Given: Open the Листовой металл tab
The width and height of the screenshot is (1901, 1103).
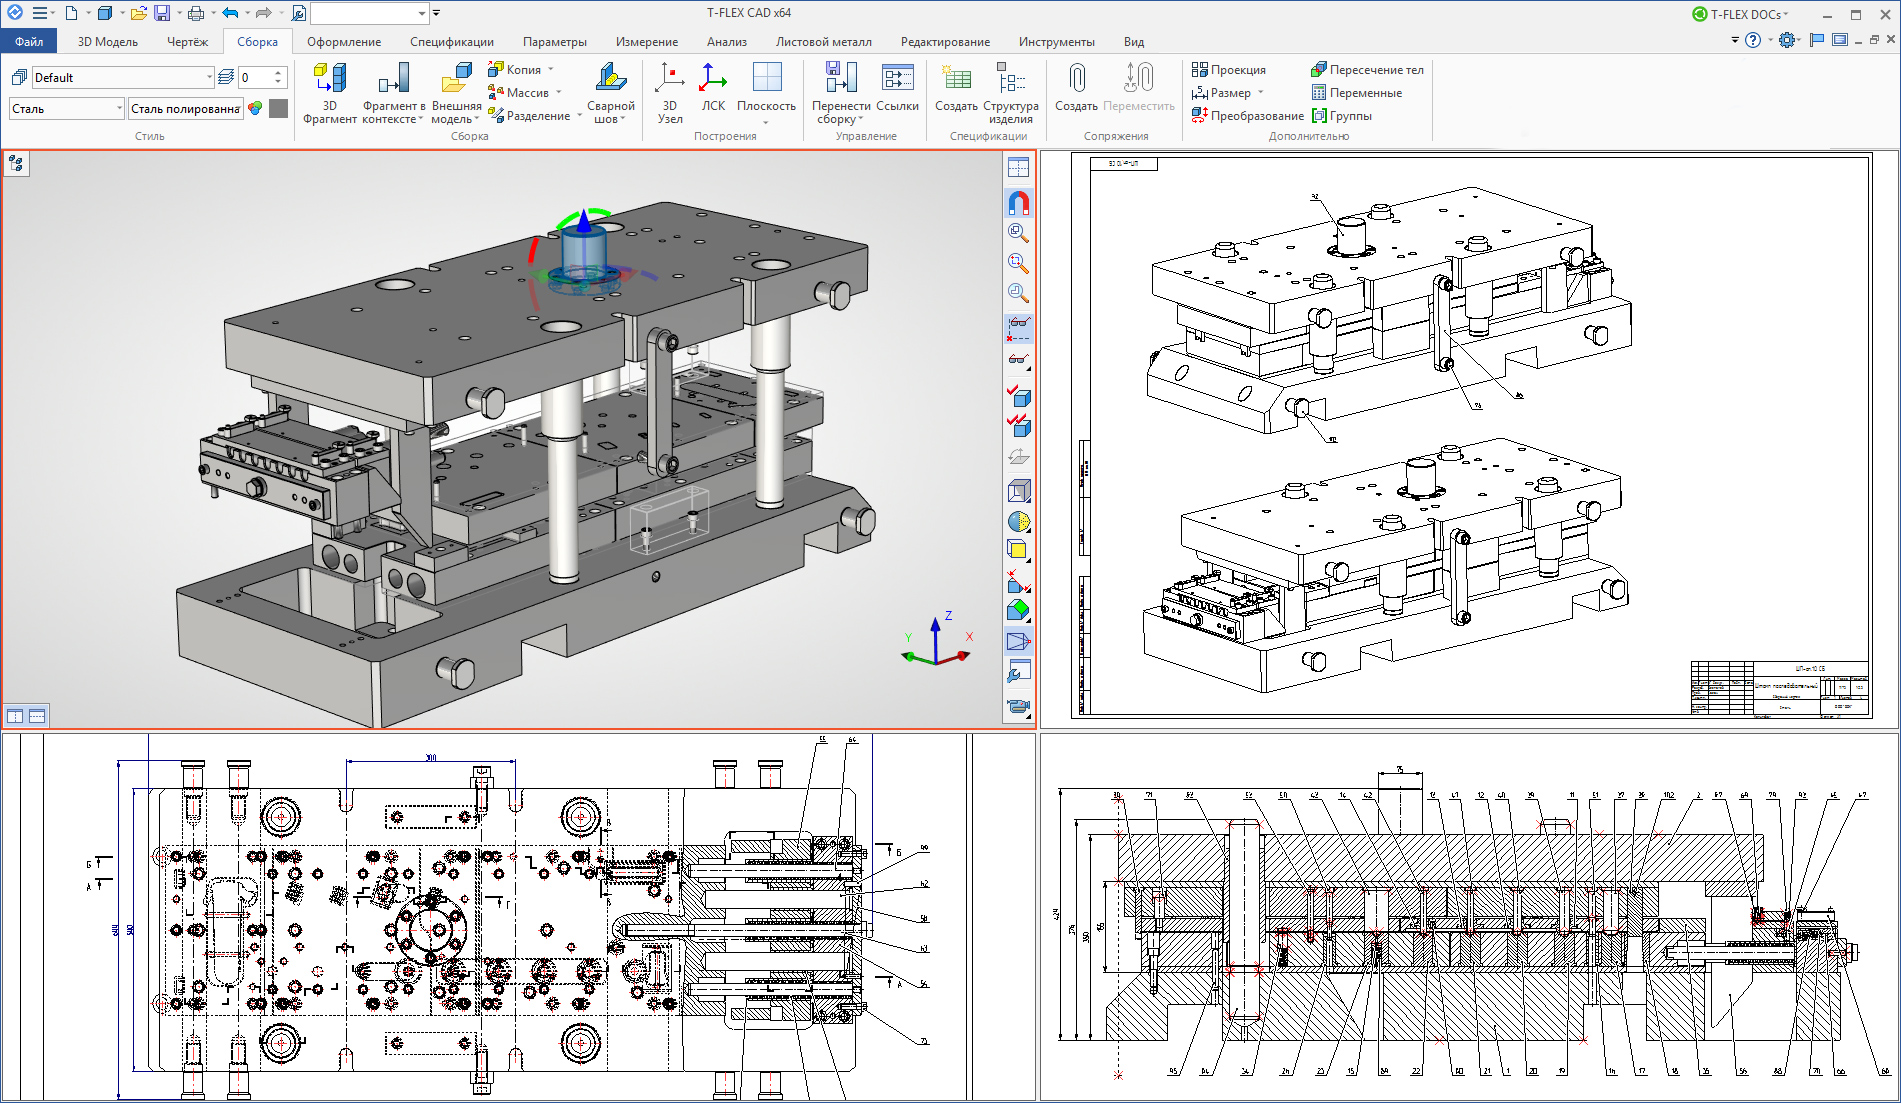Looking at the screenshot, I should 823,42.
